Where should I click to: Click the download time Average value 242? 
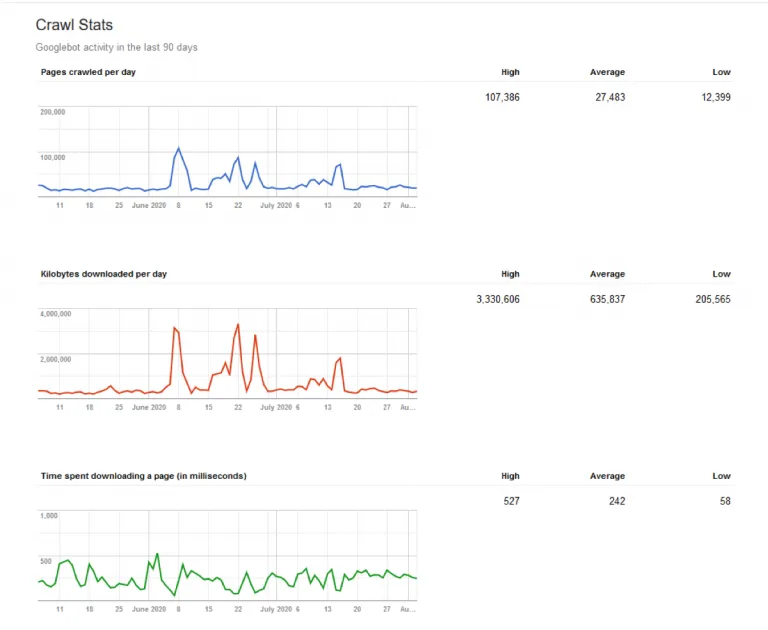(617, 501)
